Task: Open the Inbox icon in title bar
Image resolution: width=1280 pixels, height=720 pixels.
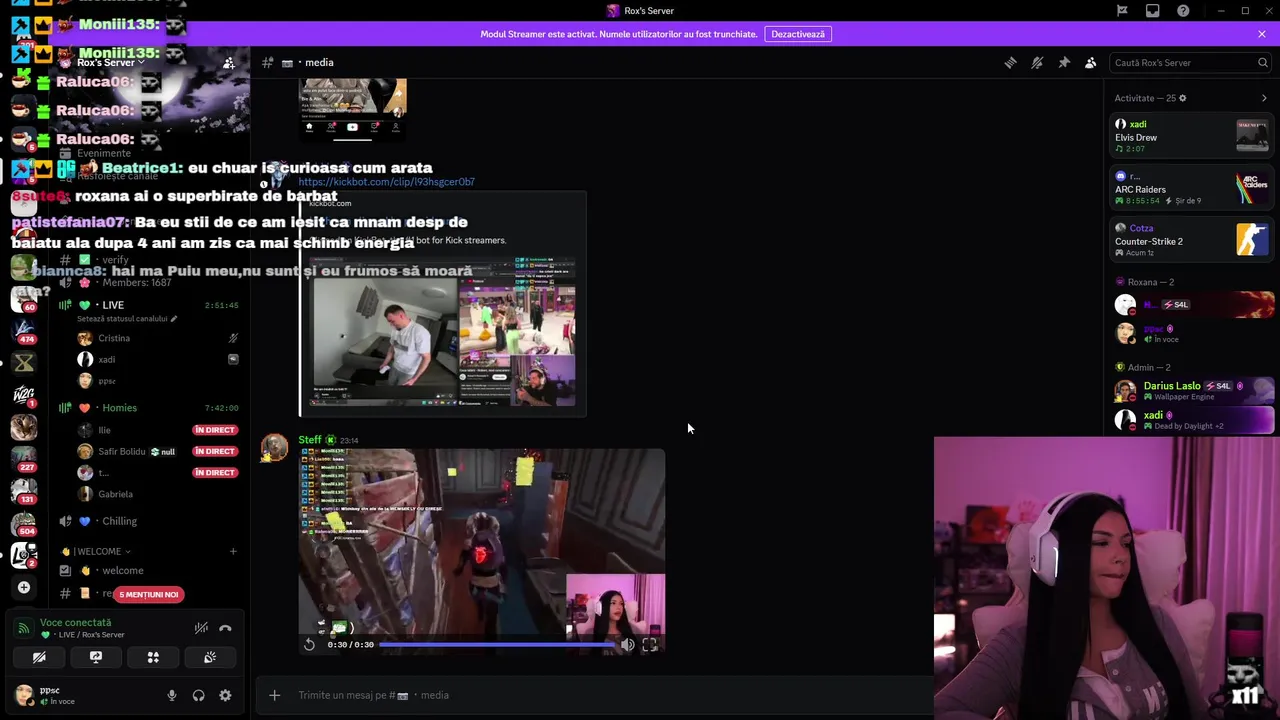Action: [x=1153, y=11]
